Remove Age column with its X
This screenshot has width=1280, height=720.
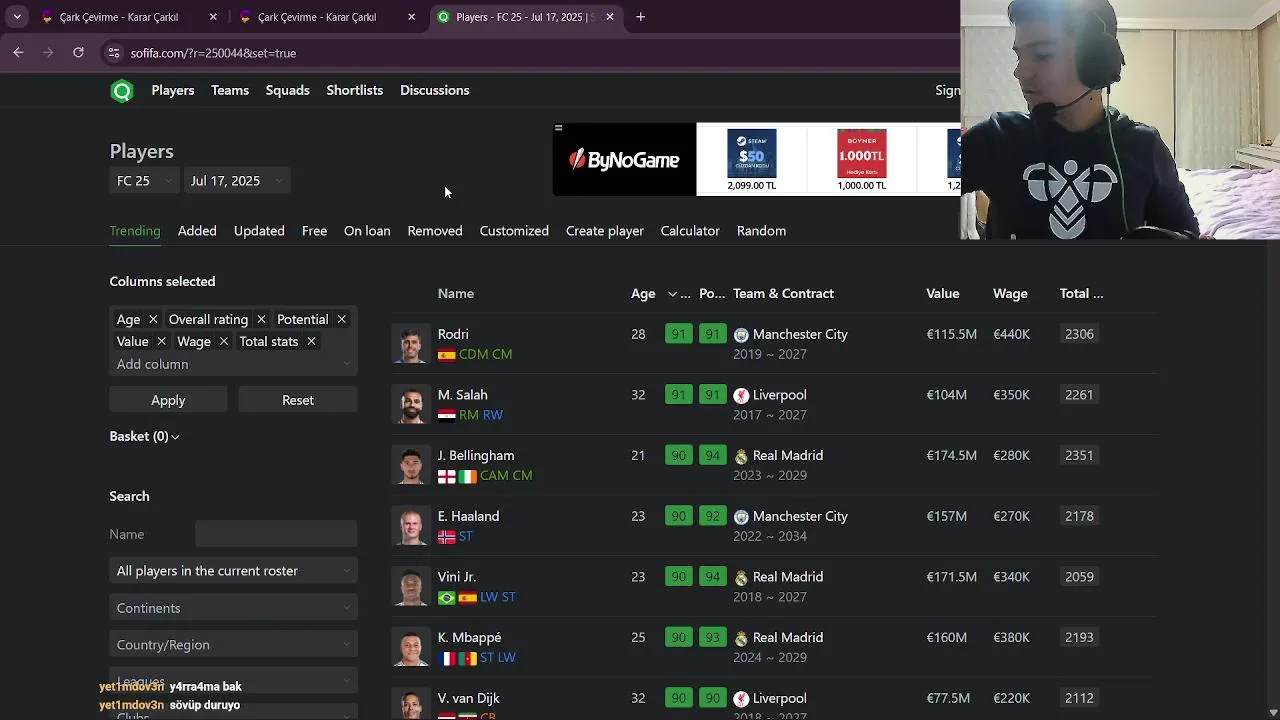(x=153, y=319)
